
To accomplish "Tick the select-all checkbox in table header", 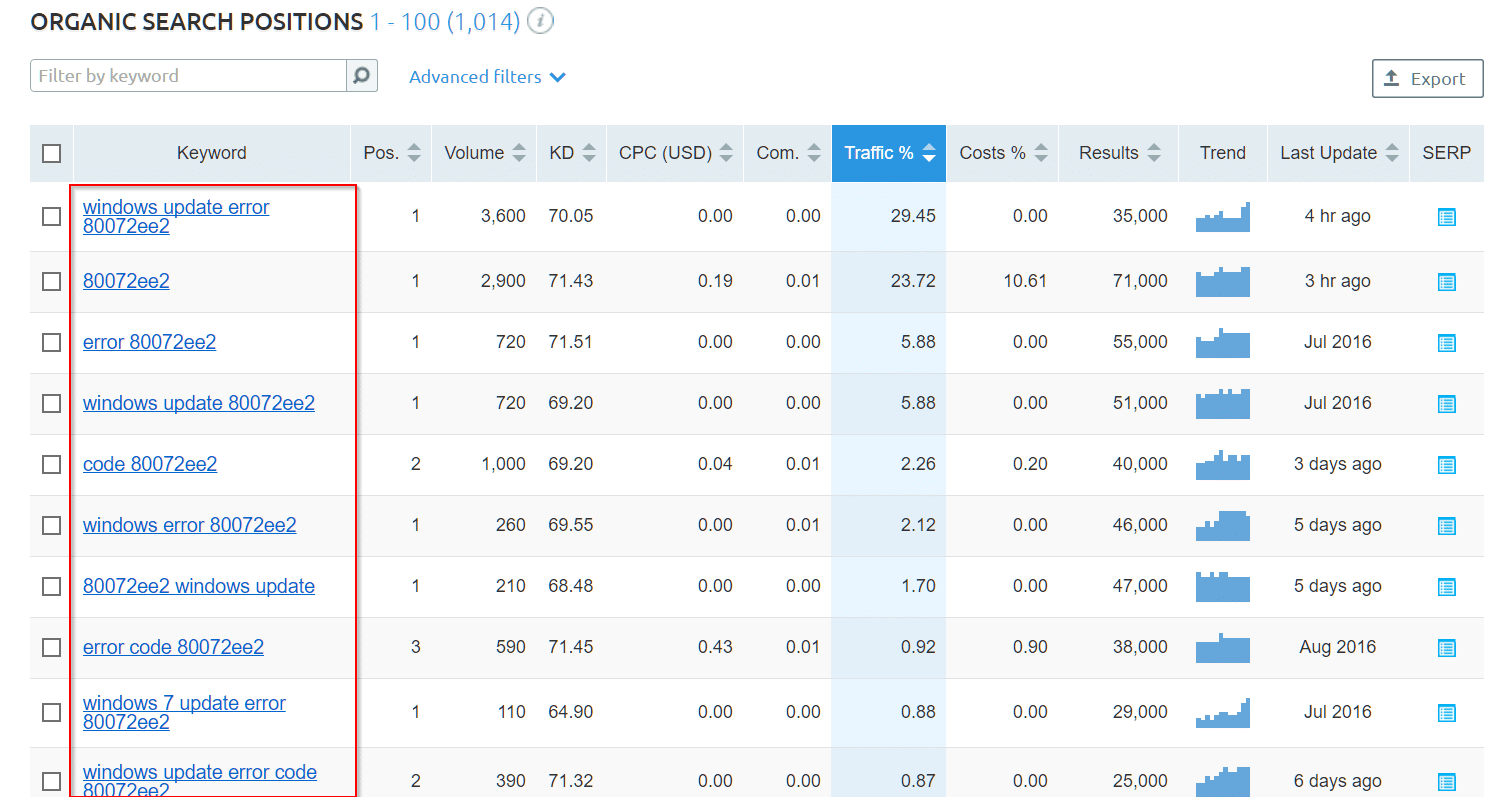I will point(51,153).
